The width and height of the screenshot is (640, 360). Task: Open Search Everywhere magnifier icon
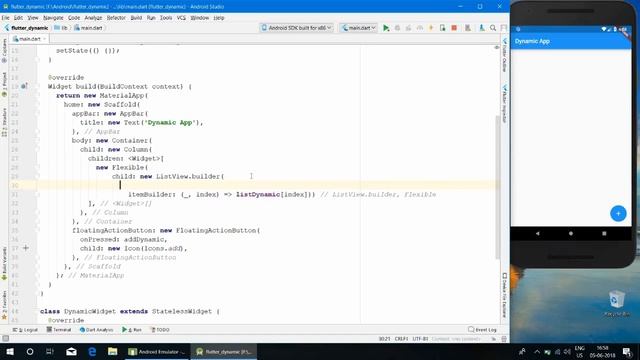coord(493,28)
